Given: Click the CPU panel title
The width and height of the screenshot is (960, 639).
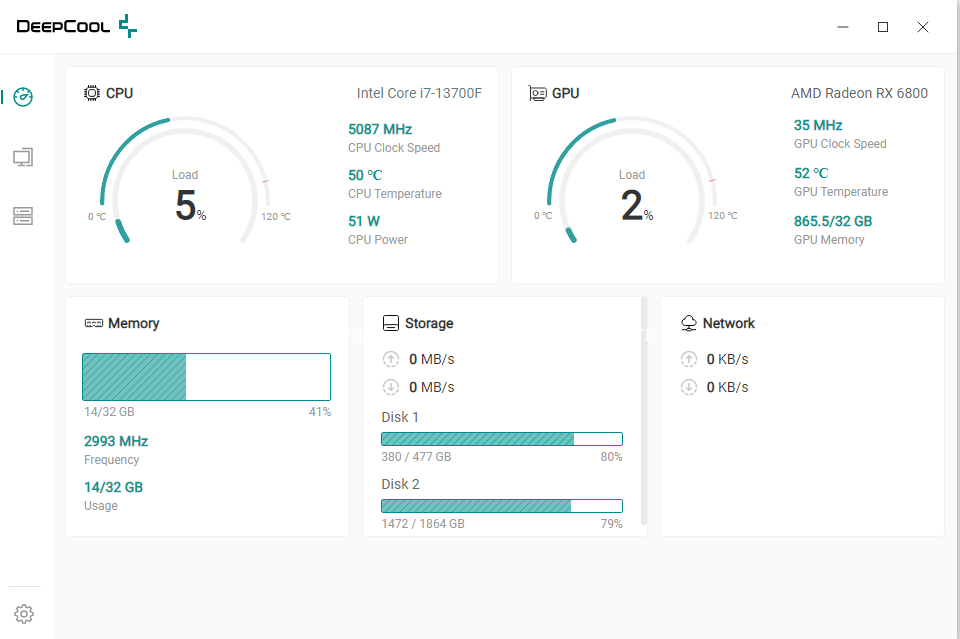Looking at the screenshot, I should pos(119,93).
